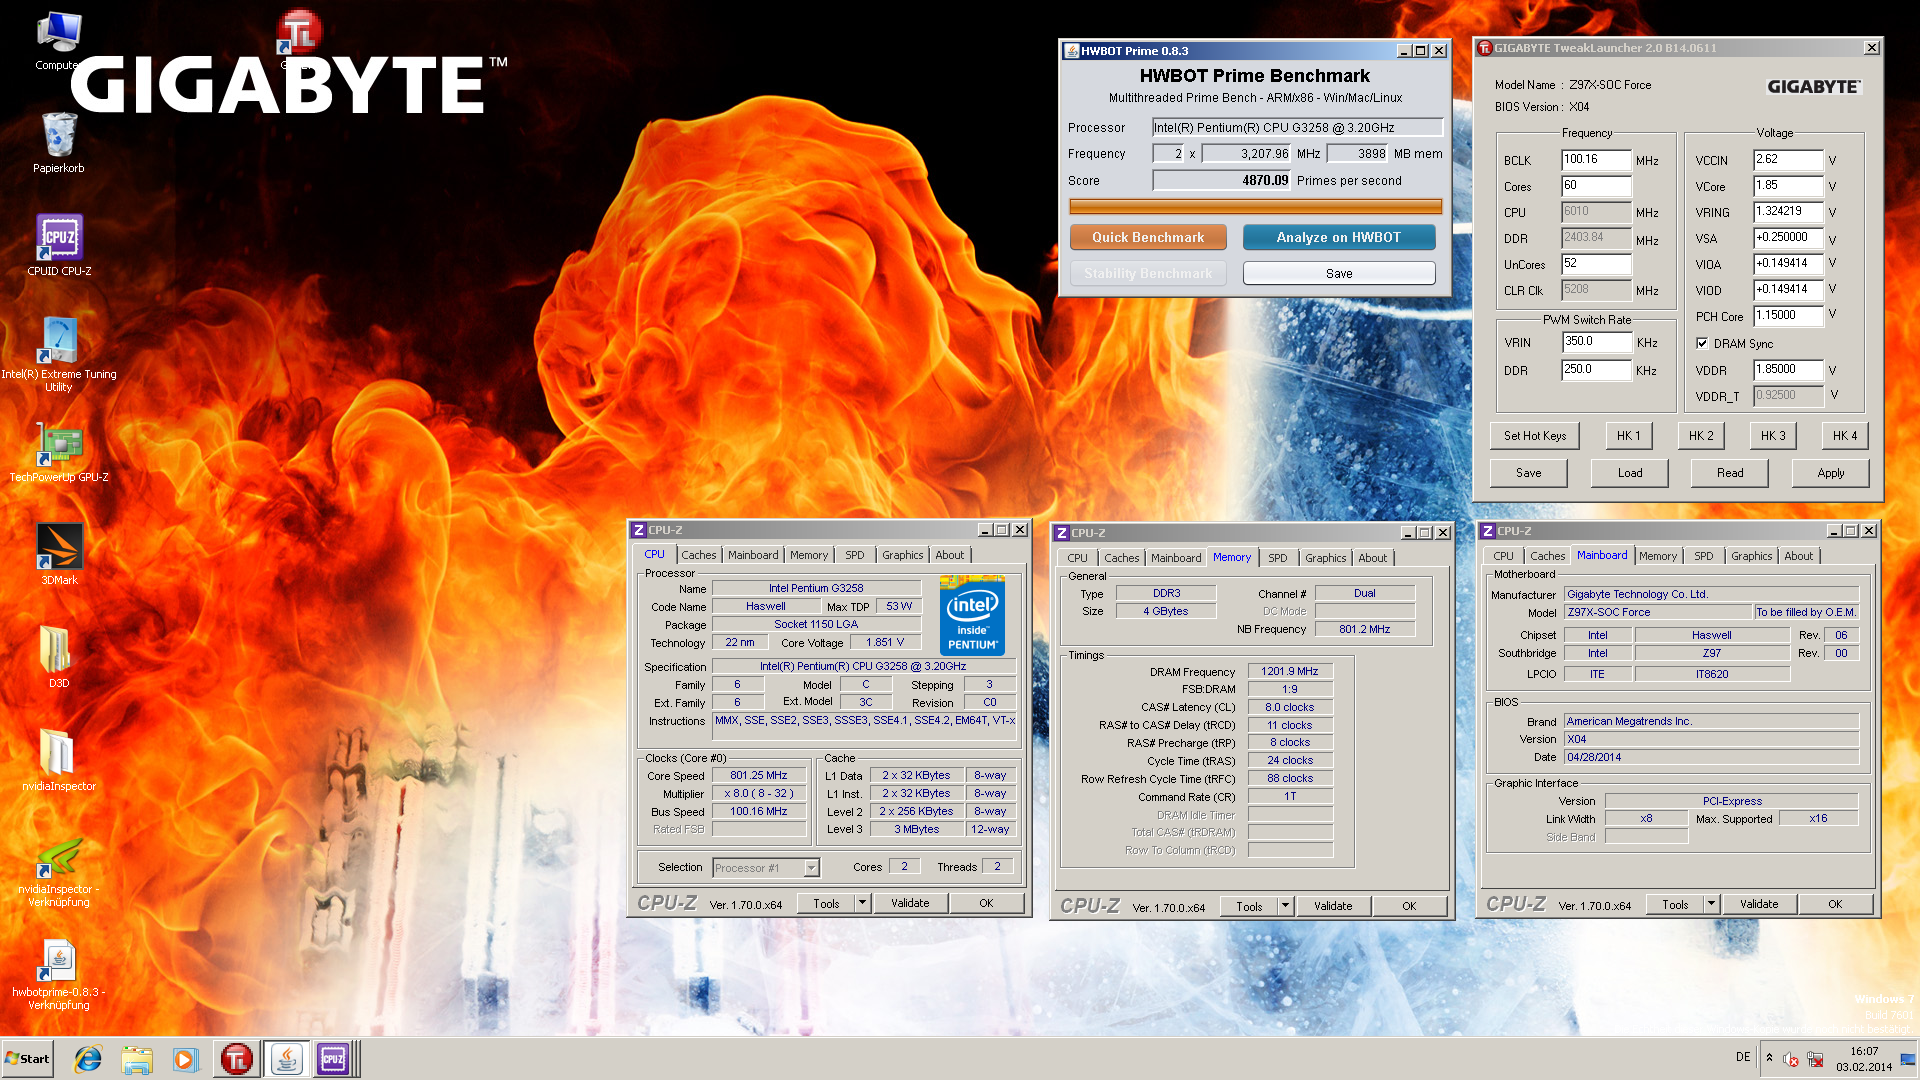Viewport: 1920px width, 1080px height.
Task: Show hidden tray icons arrow
Action: [1769, 1058]
